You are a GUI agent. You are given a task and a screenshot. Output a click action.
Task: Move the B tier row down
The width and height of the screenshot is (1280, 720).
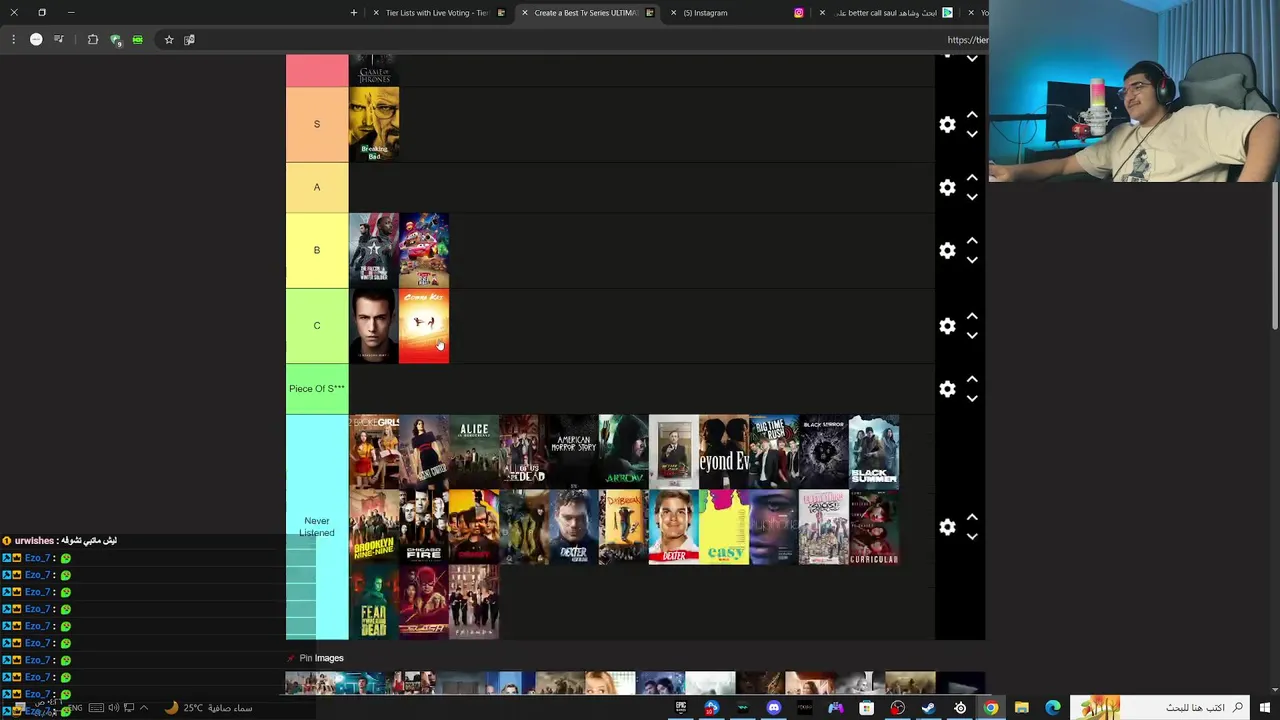coord(972,260)
